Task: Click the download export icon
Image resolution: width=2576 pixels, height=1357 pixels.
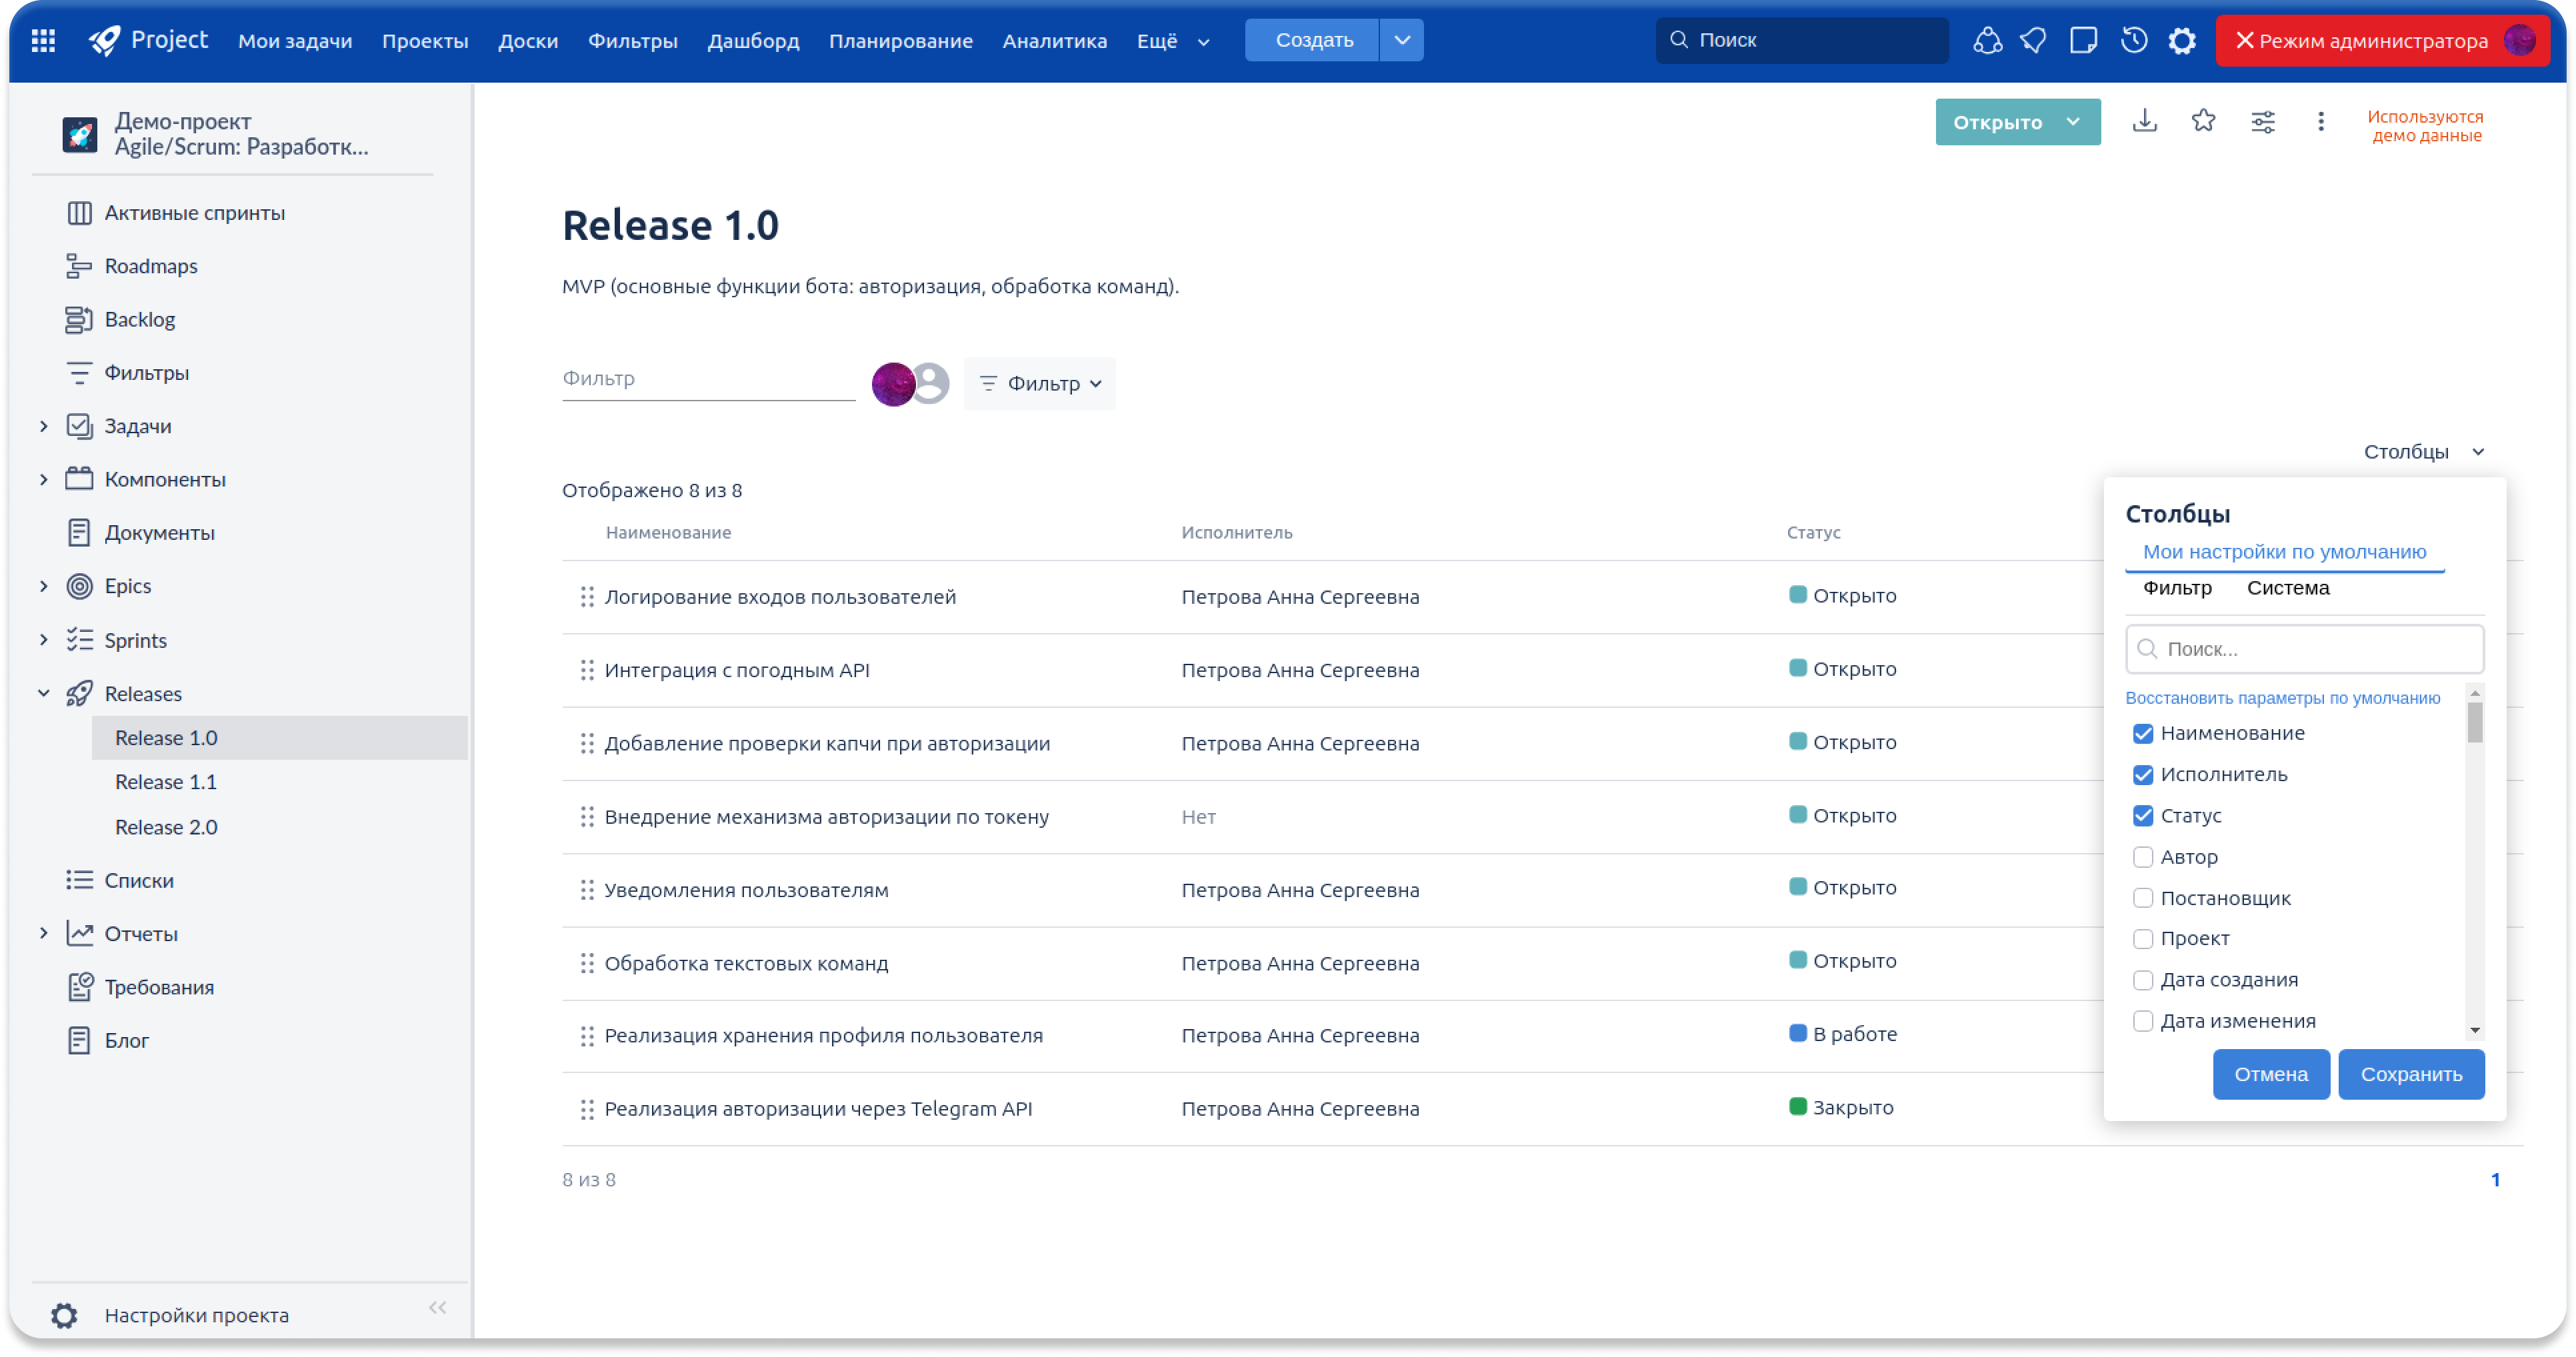Action: (x=2144, y=122)
